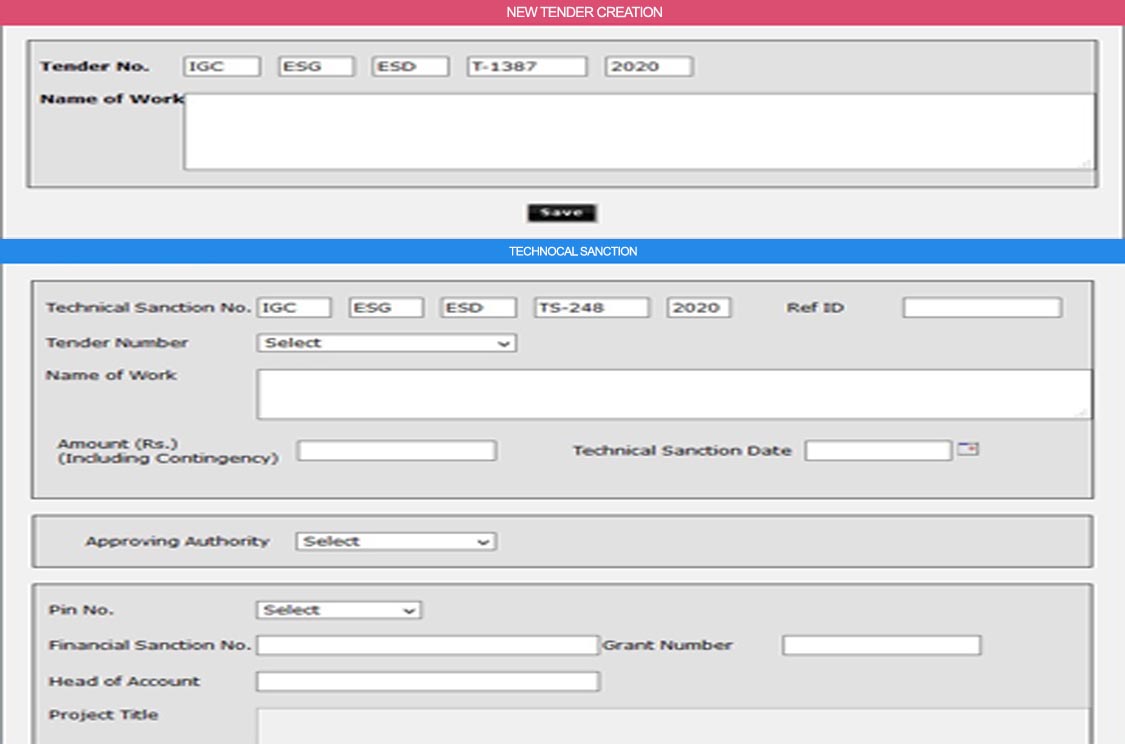This screenshot has width=1125, height=744.
Task: Click the Project Title text area
Action: point(672,726)
